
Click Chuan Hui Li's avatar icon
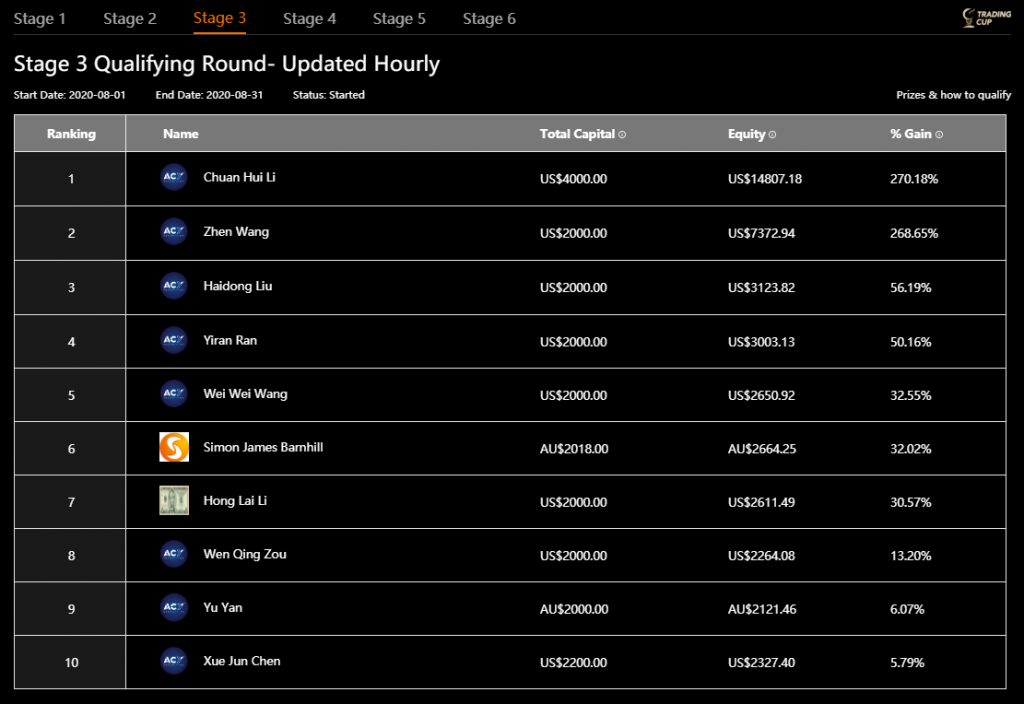click(x=174, y=177)
